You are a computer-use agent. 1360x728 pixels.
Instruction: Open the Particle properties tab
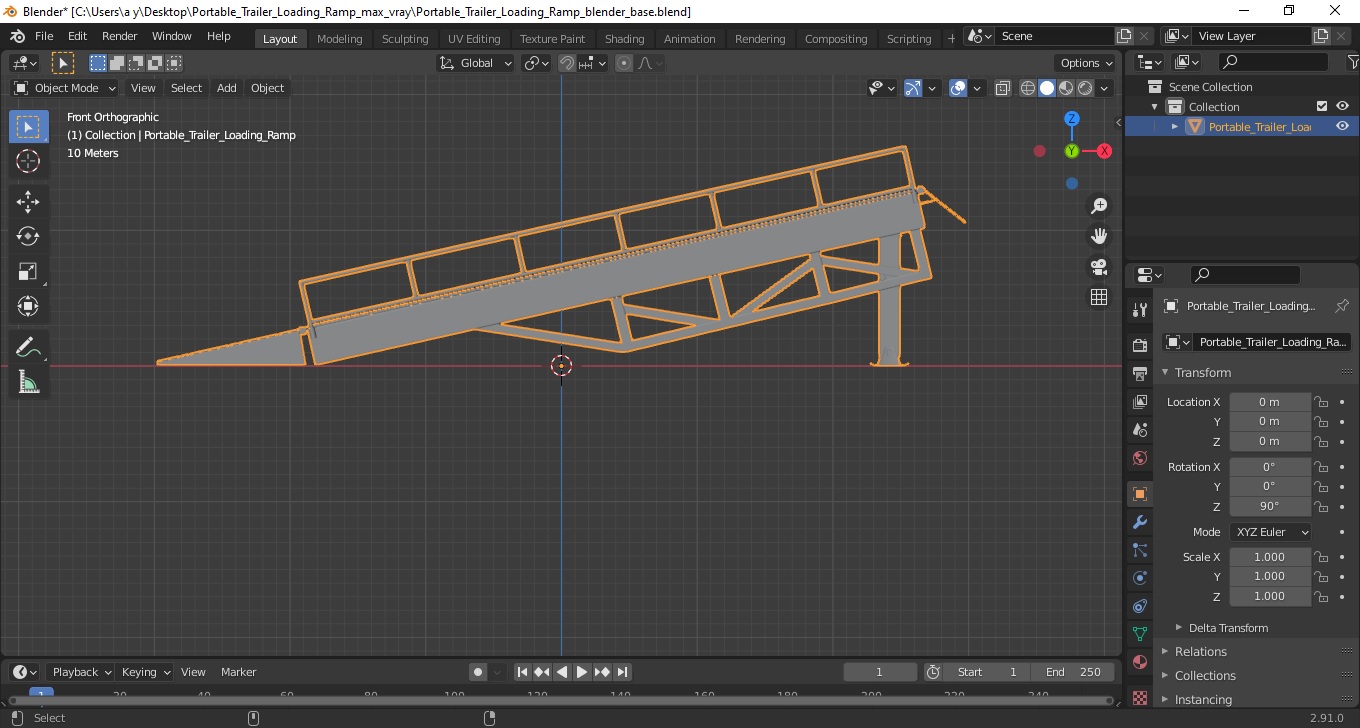coord(1140,550)
